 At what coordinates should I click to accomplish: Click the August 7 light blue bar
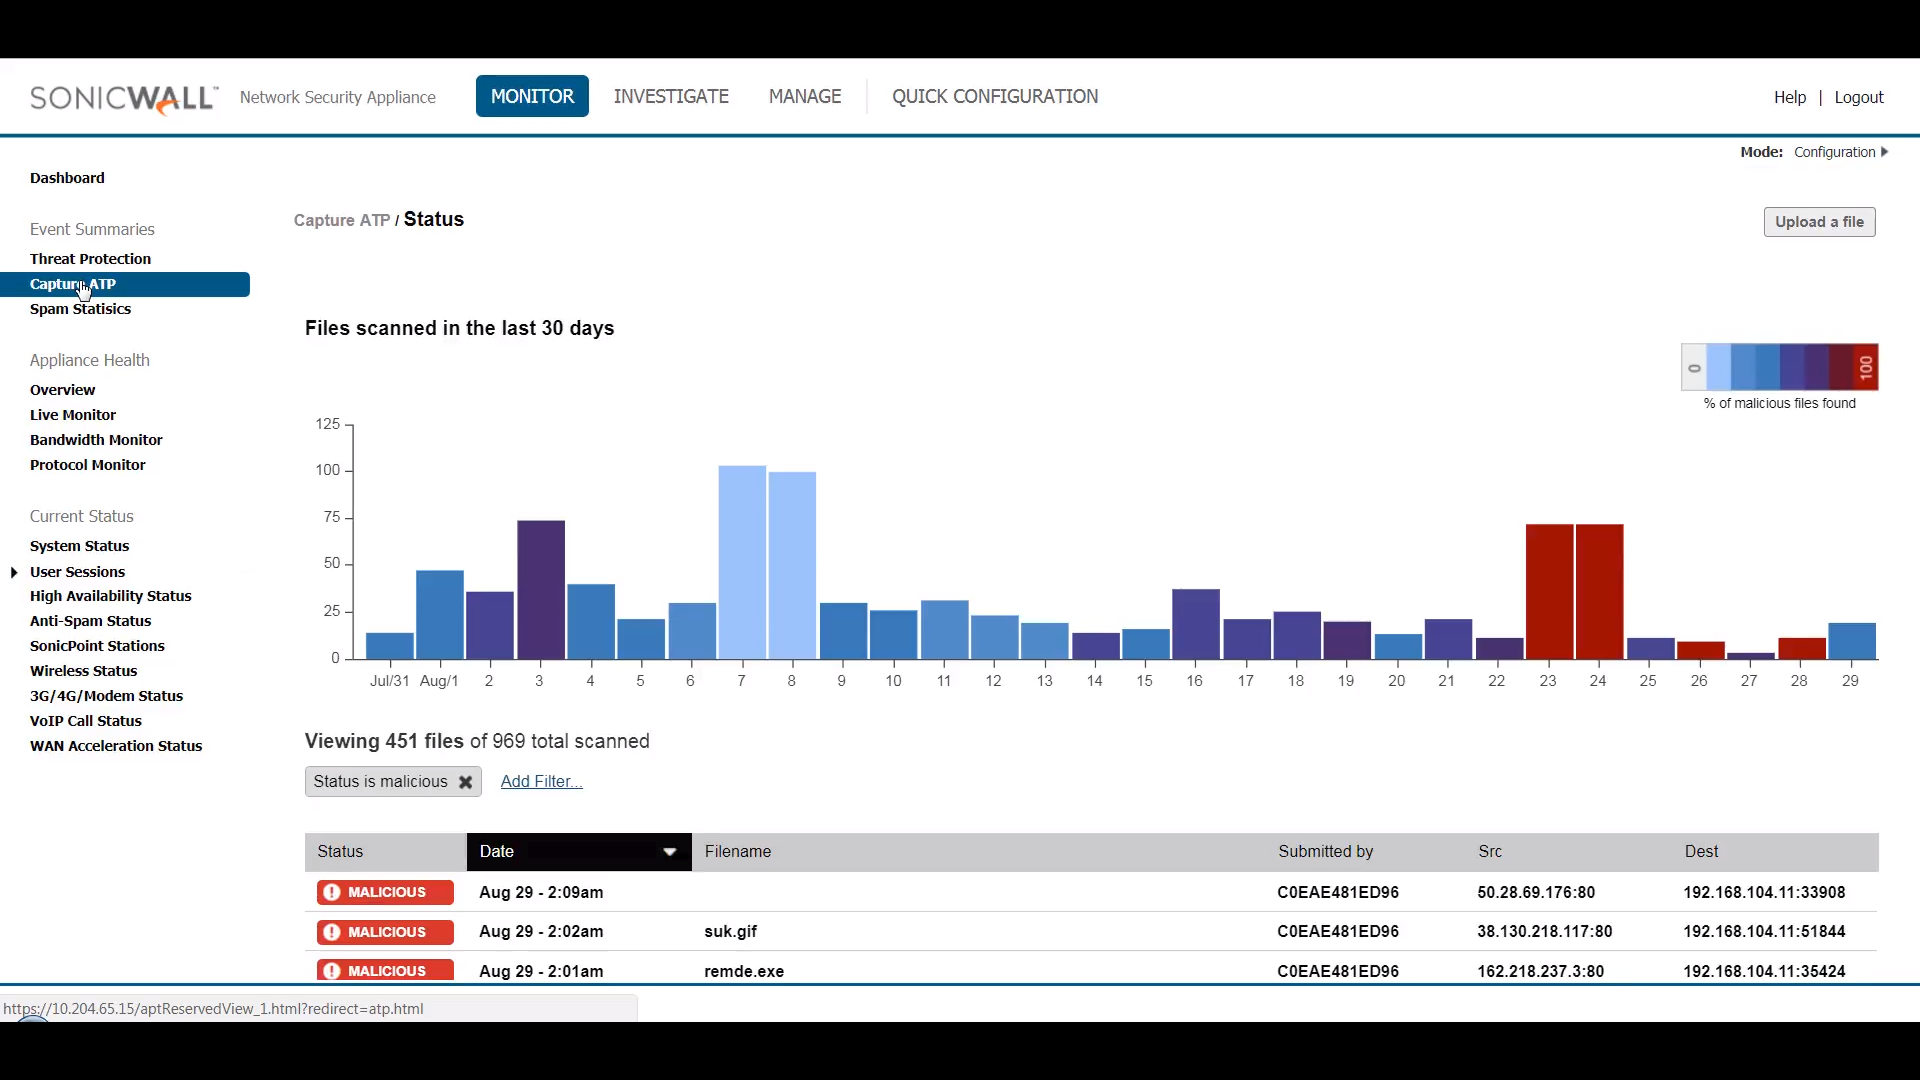(742, 562)
